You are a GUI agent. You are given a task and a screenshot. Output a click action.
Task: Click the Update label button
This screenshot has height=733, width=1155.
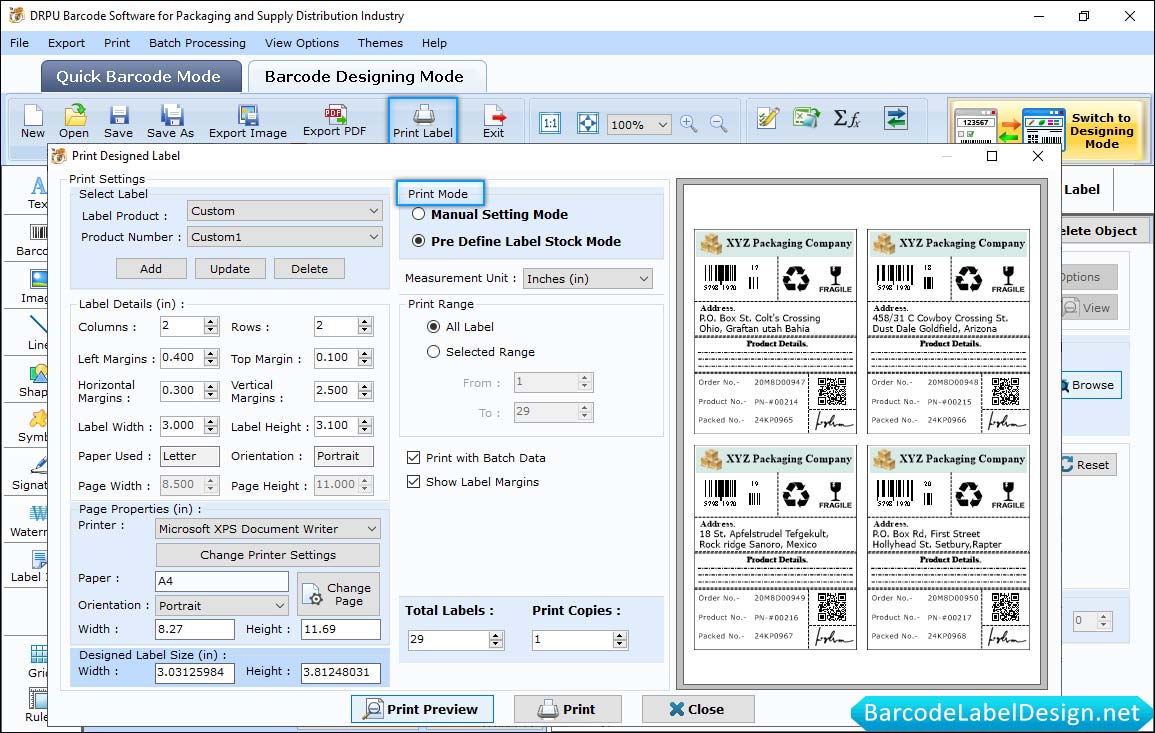230,269
